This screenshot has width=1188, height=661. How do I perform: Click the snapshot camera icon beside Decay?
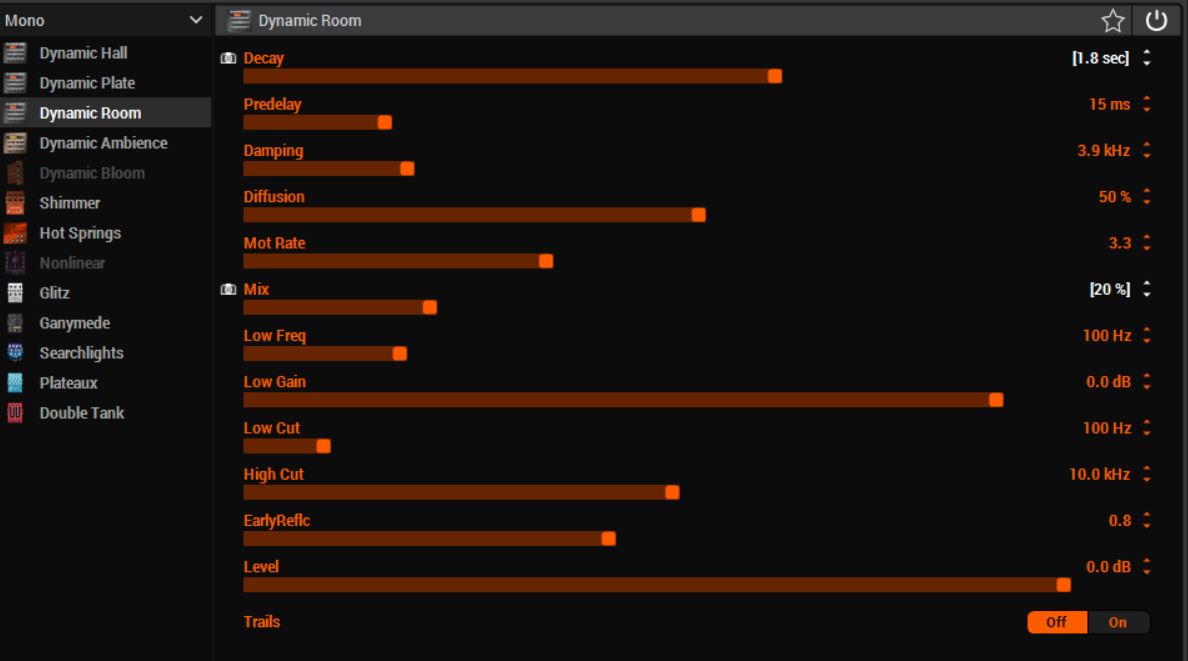228,58
